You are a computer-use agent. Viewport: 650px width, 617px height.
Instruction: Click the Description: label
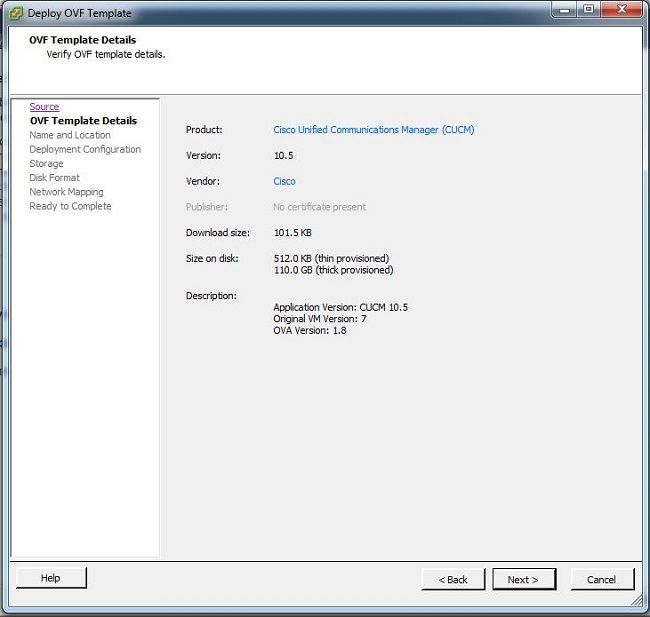tap(211, 296)
